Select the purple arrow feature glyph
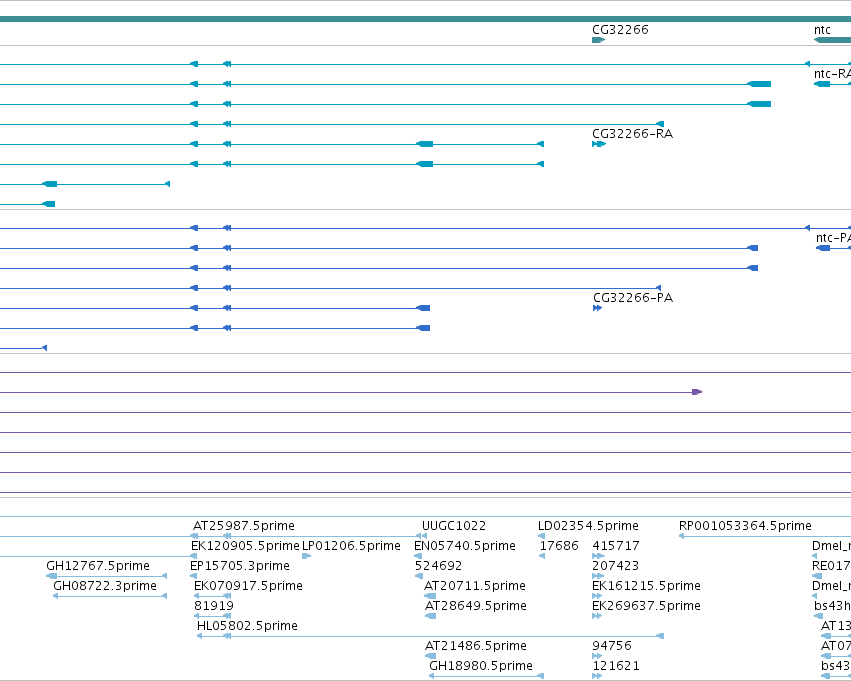Screen dimensions: 851x681 [697, 392]
